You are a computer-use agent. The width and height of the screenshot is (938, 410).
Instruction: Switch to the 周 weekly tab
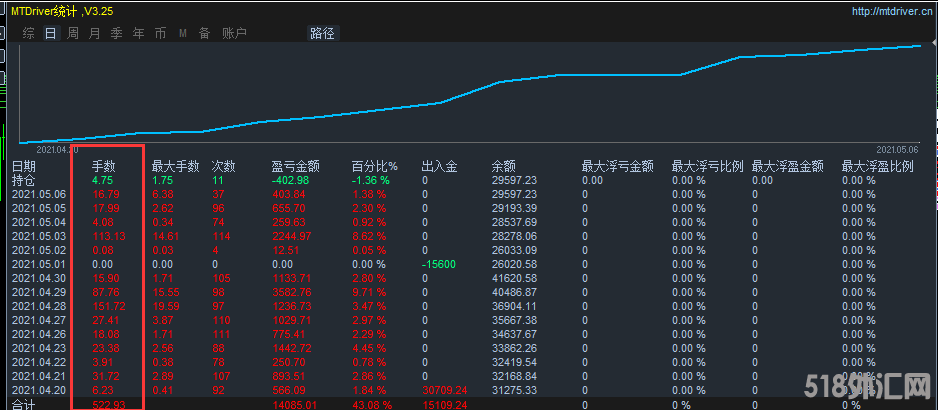(x=73, y=33)
